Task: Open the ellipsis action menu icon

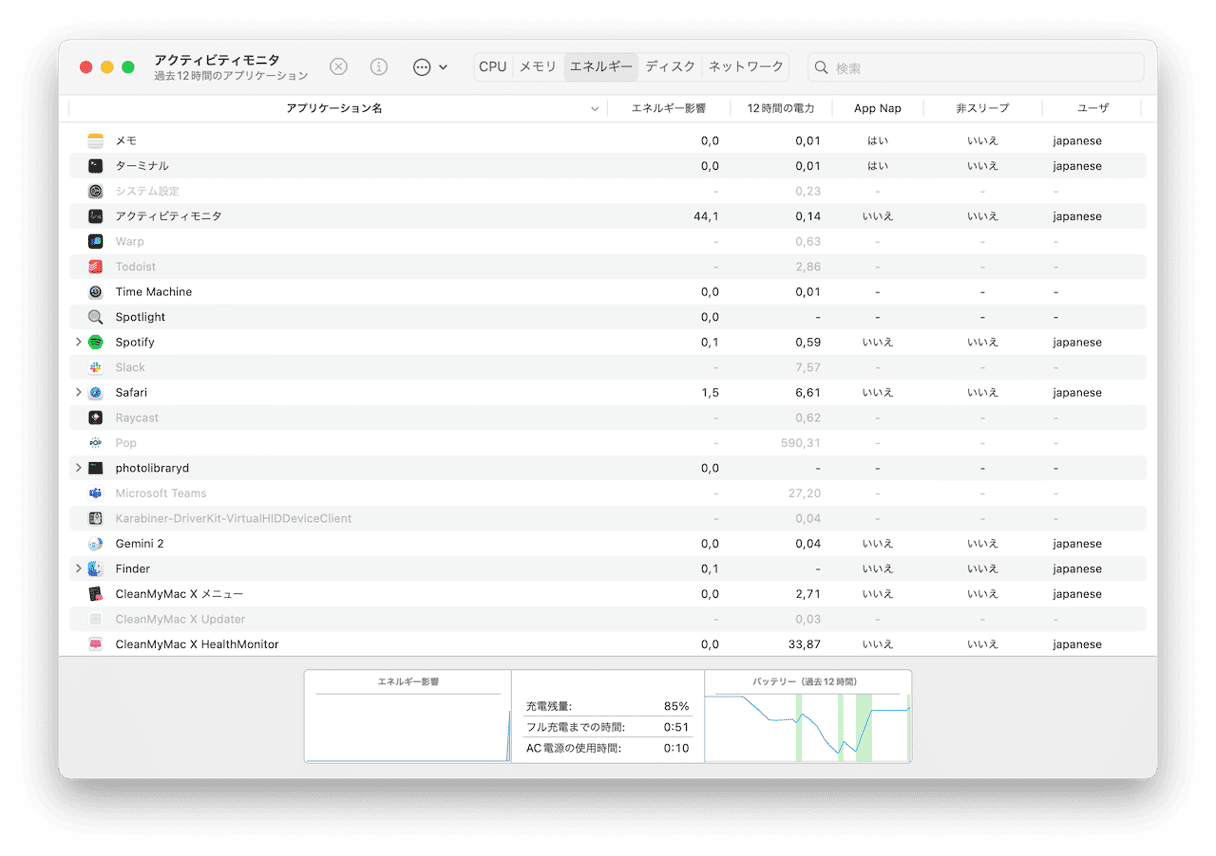Action: [x=422, y=67]
